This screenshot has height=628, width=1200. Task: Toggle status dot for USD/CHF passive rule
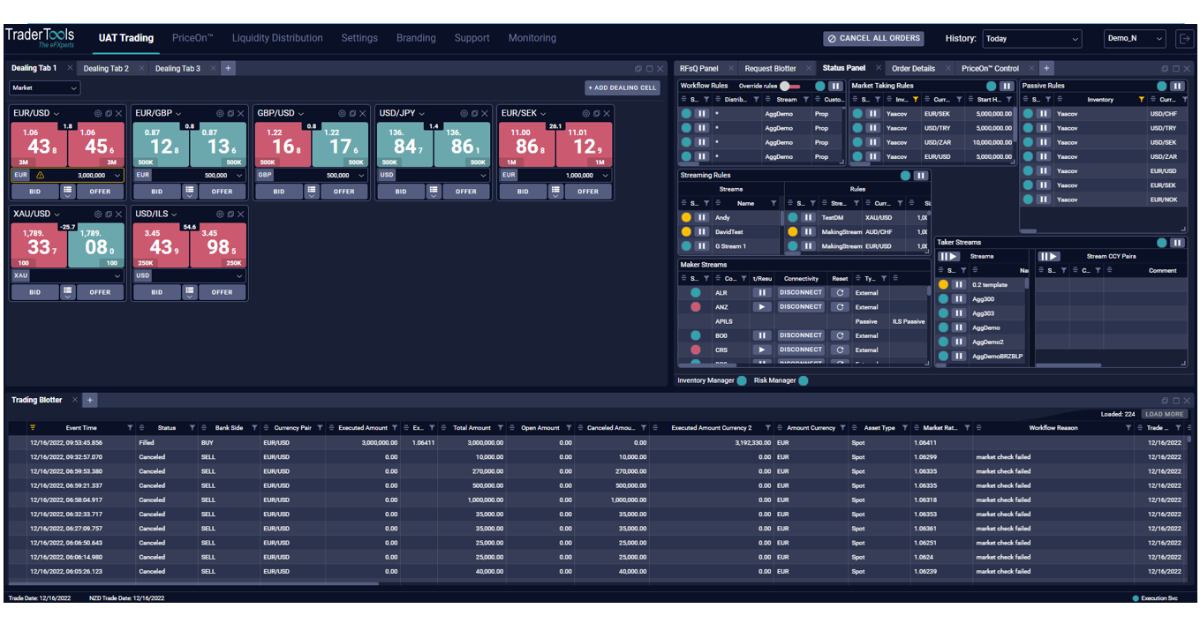click(1028, 114)
